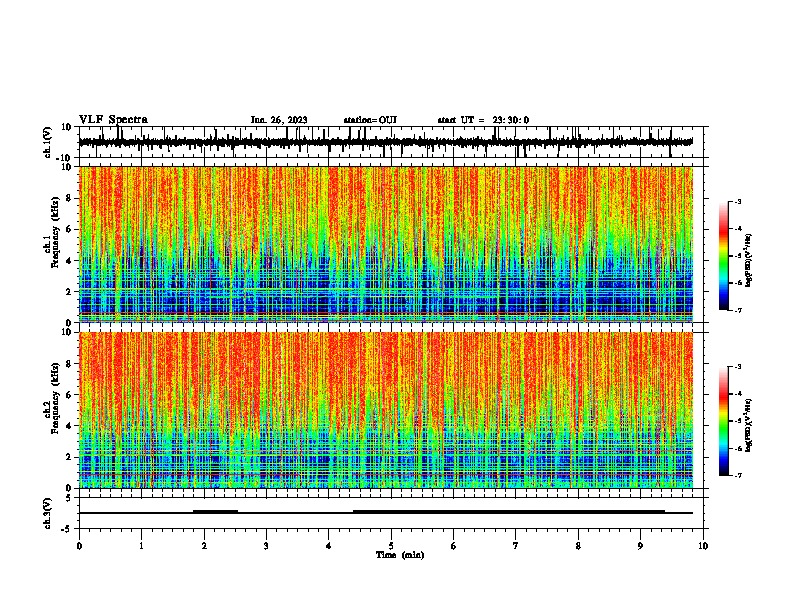Click time axis tick label '2'
792x612 pixels.
click(204, 546)
